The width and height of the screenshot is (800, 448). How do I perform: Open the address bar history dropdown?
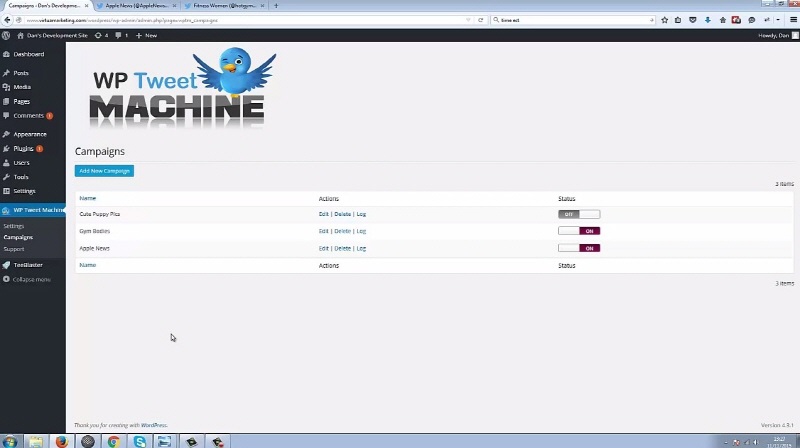[x=468, y=20]
